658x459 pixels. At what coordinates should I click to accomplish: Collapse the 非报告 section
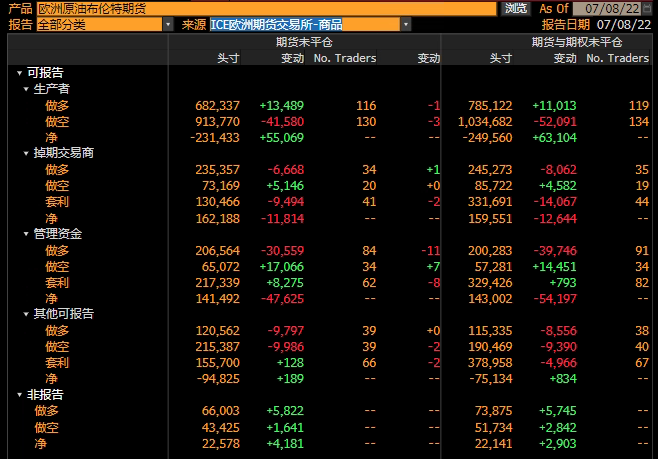(x=19, y=395)
